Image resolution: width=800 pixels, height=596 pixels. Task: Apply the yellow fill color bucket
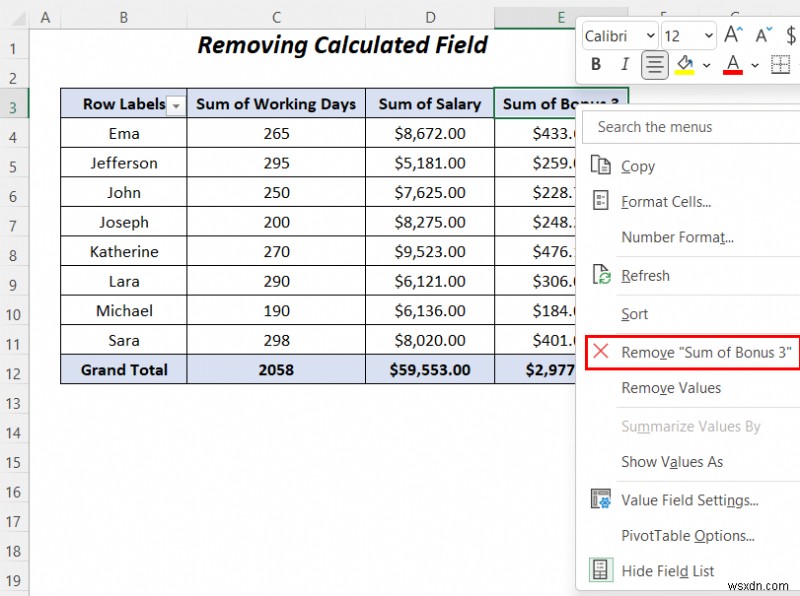(x=685, y=65)
